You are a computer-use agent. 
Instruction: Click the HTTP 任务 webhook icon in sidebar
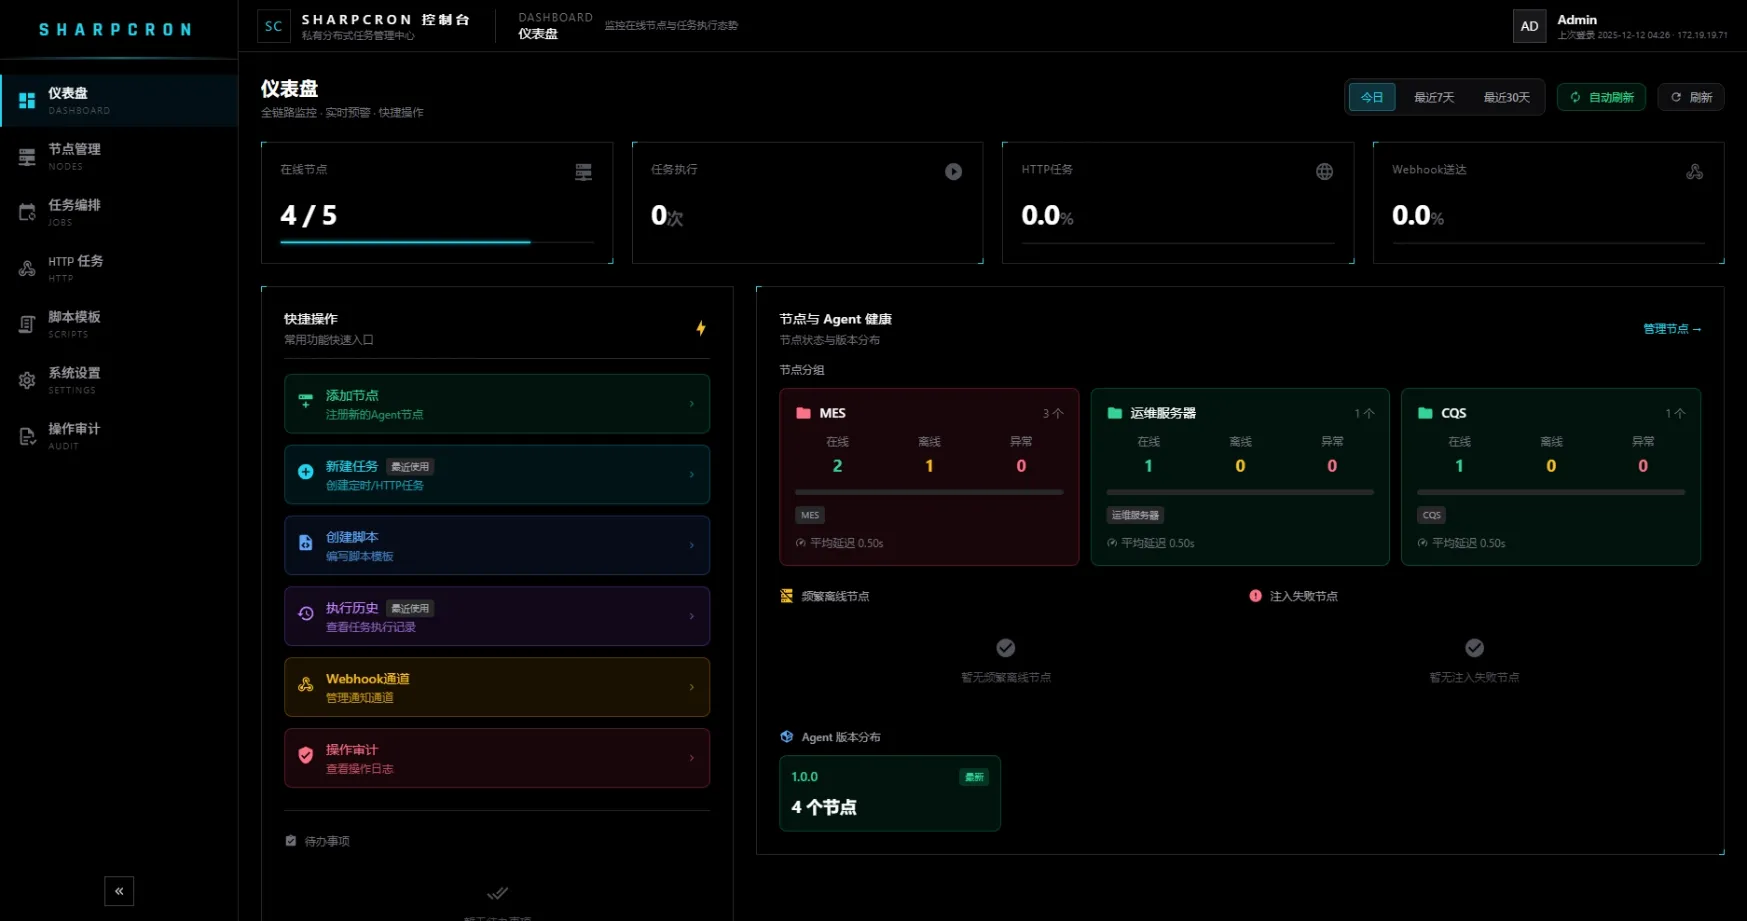[x=27, y=268]
